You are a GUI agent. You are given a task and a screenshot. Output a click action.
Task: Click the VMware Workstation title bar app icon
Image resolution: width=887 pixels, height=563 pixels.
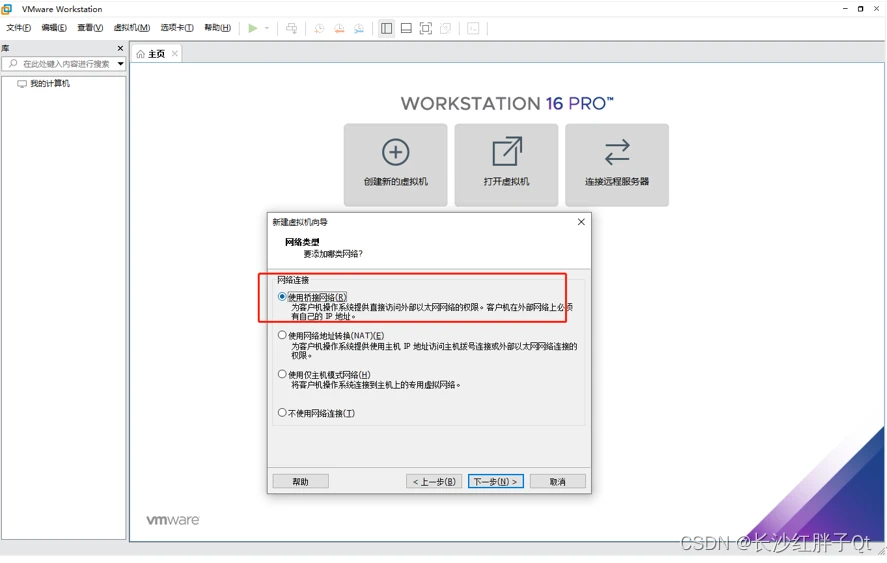(7, 9)
